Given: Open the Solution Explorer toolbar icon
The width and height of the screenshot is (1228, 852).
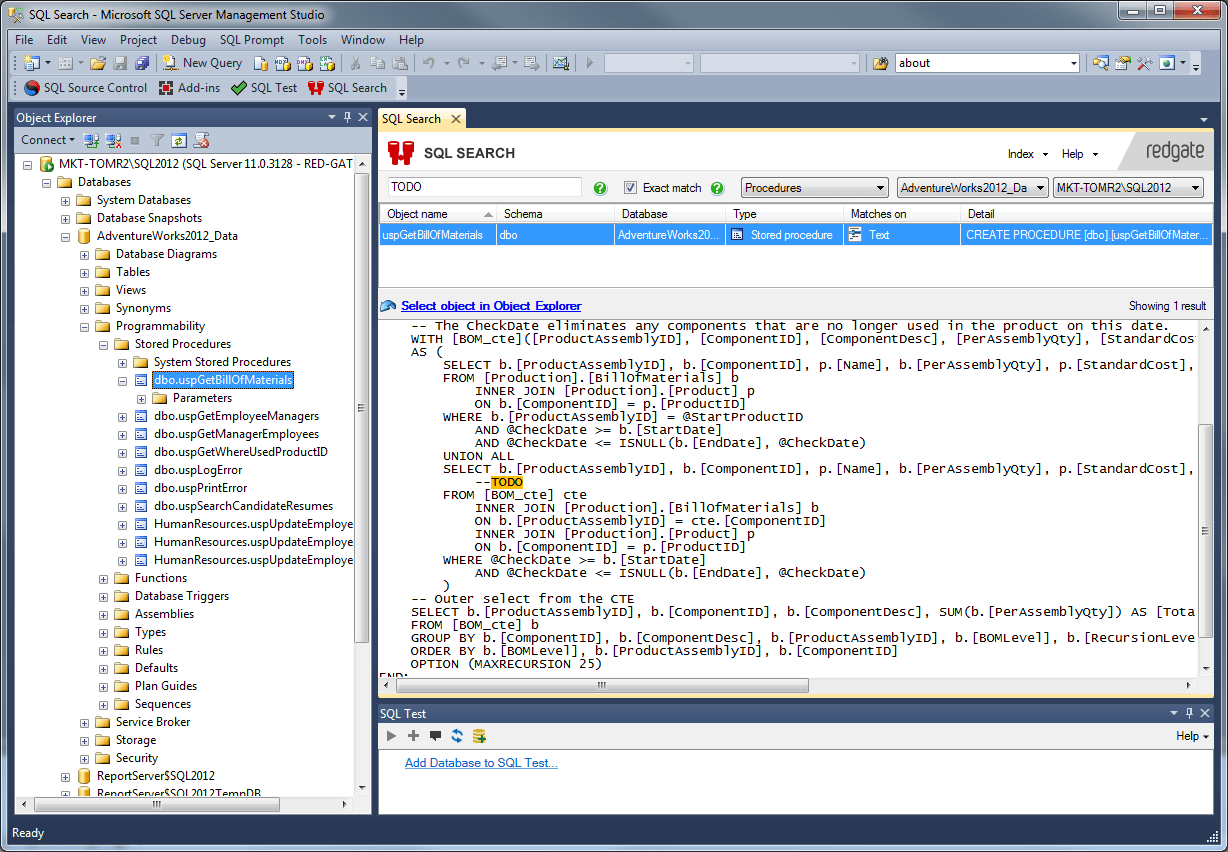Looking at the screenshot, I should pyautogui.click(x=1100, y=63).
